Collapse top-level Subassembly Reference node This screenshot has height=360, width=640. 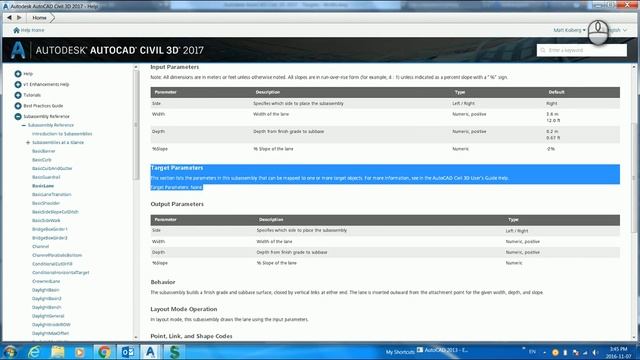[x=18, y=116]
